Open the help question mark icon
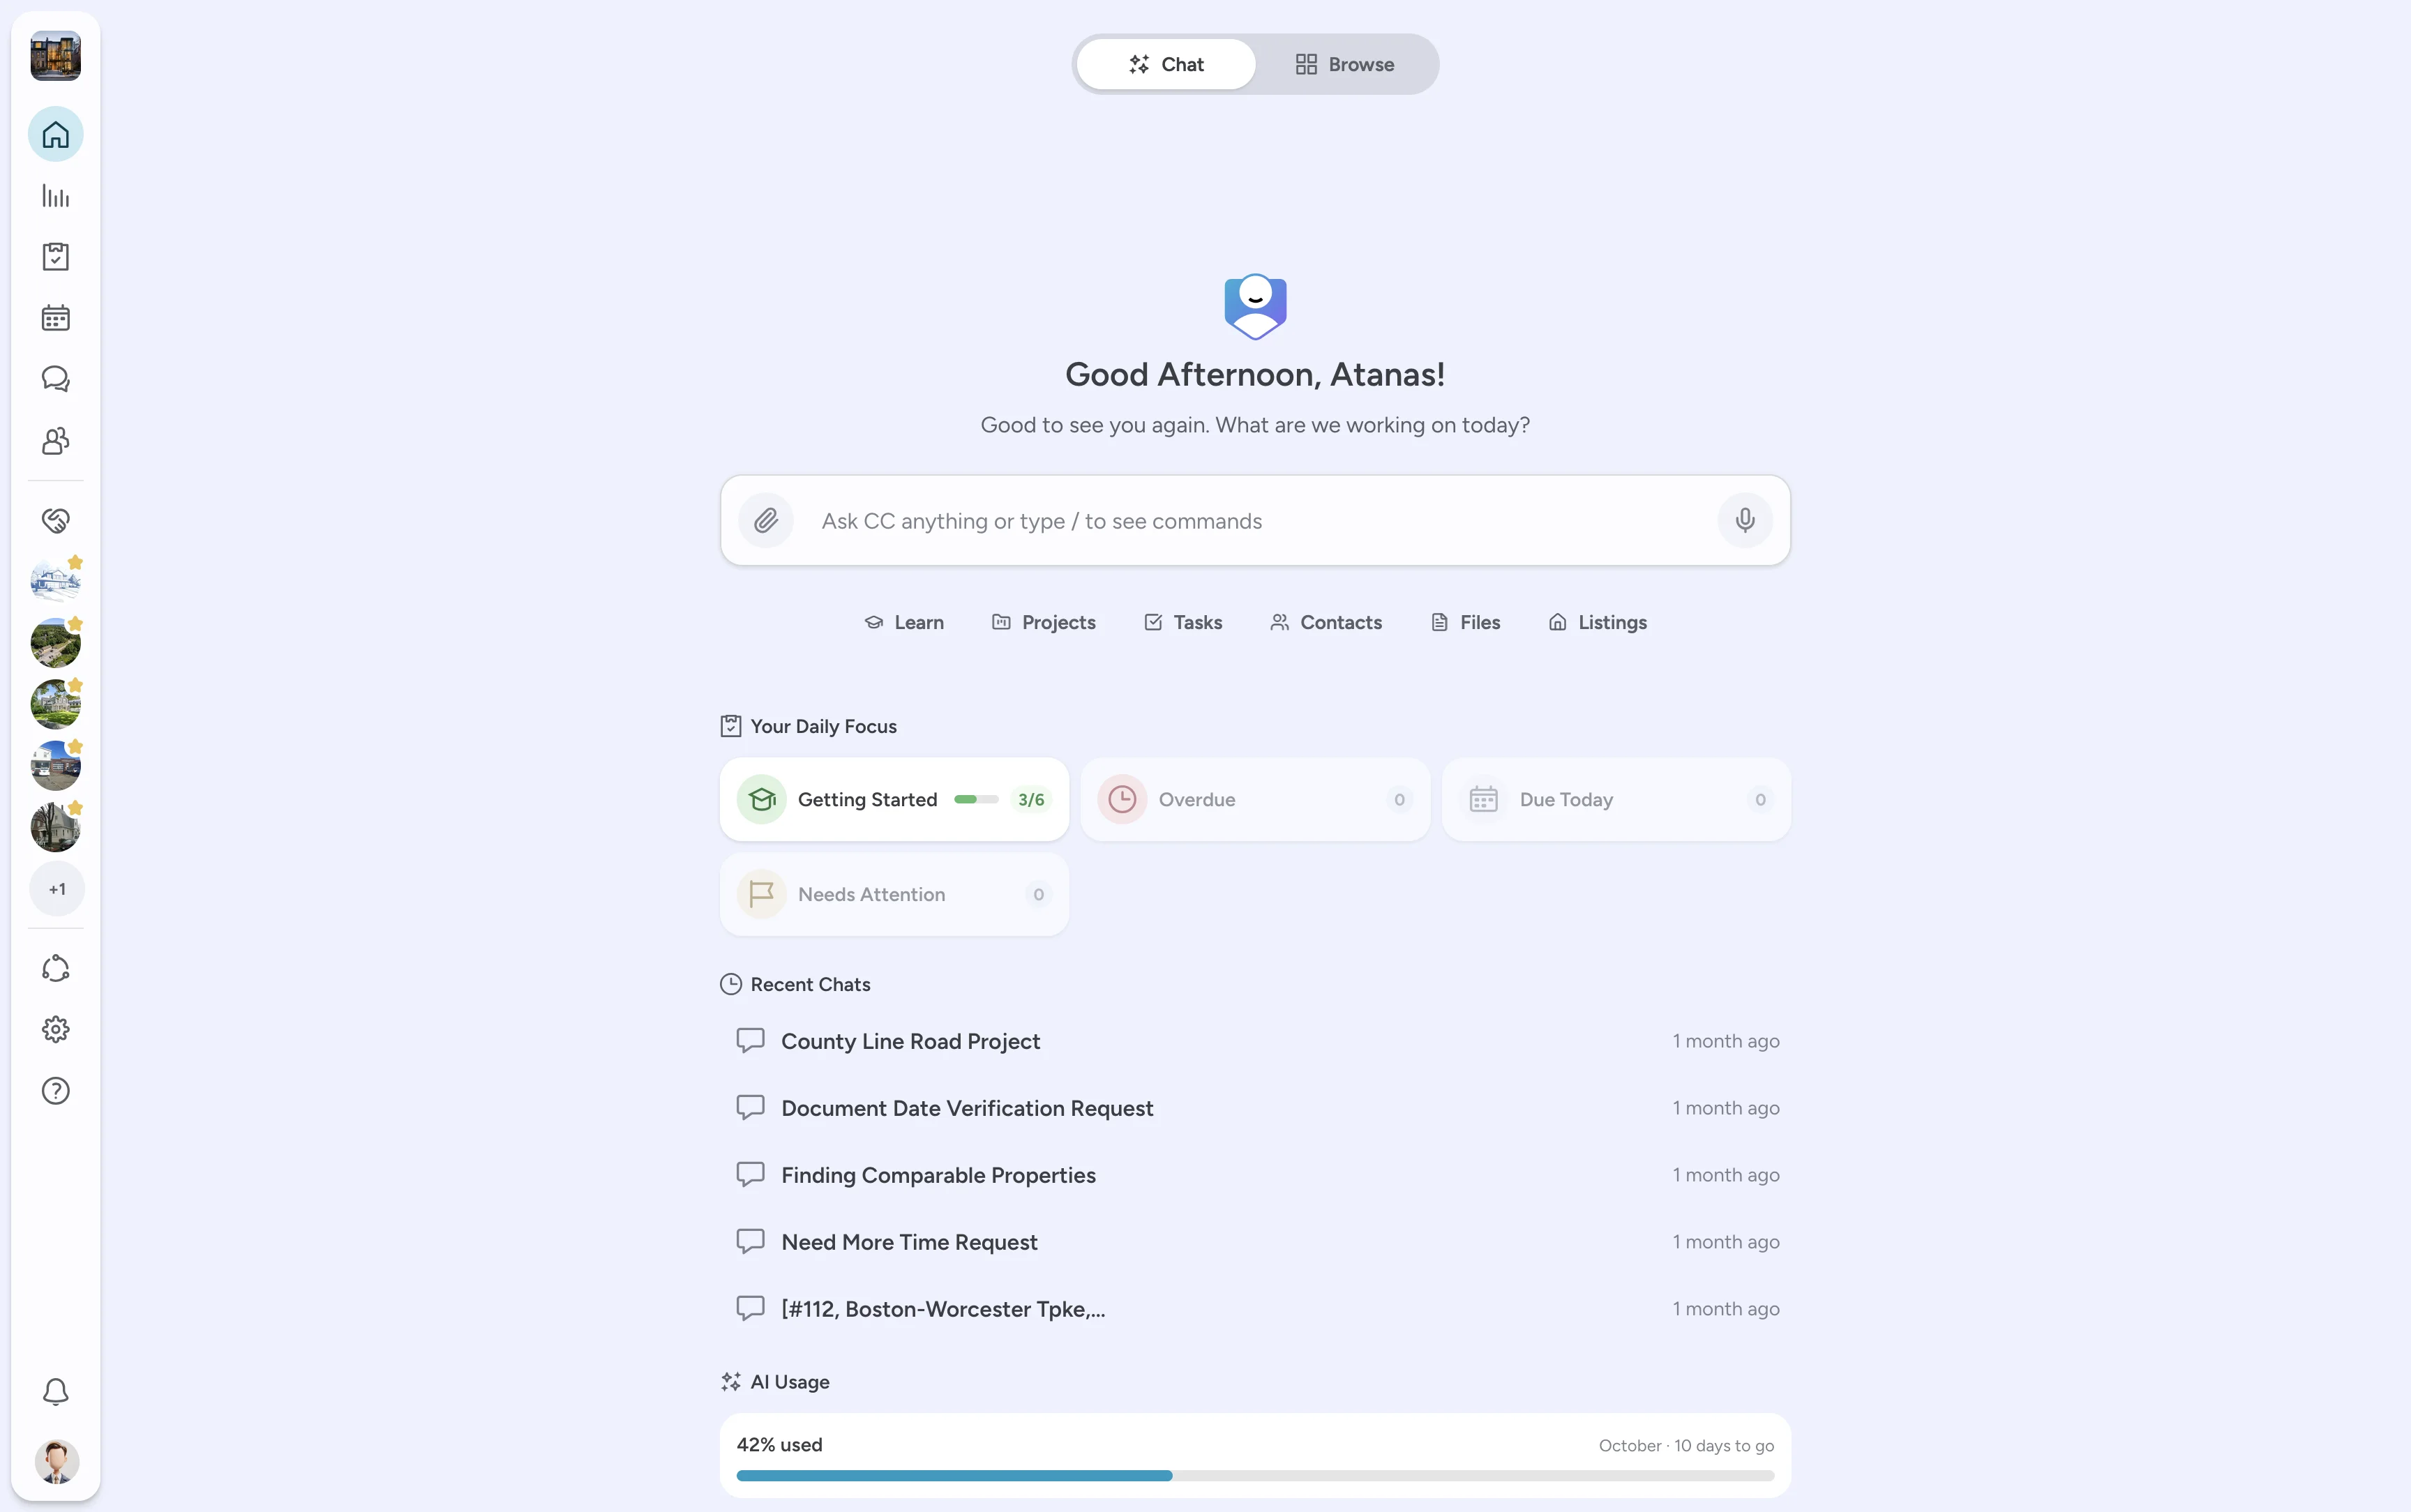Screen dimensions: 2411x1512 coord(56,1091)
